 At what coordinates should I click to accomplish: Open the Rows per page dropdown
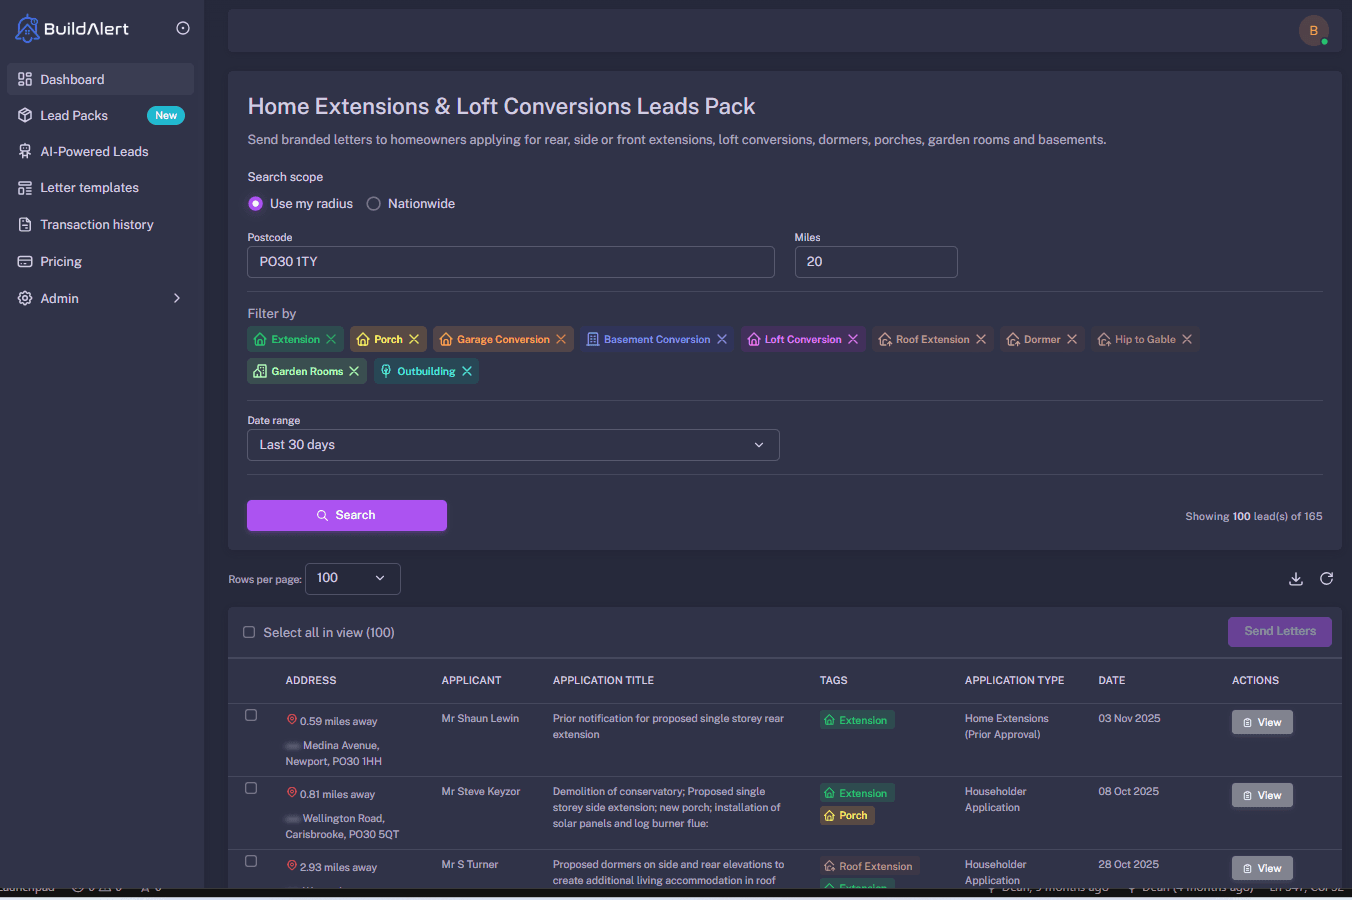[x=352, y=578]
